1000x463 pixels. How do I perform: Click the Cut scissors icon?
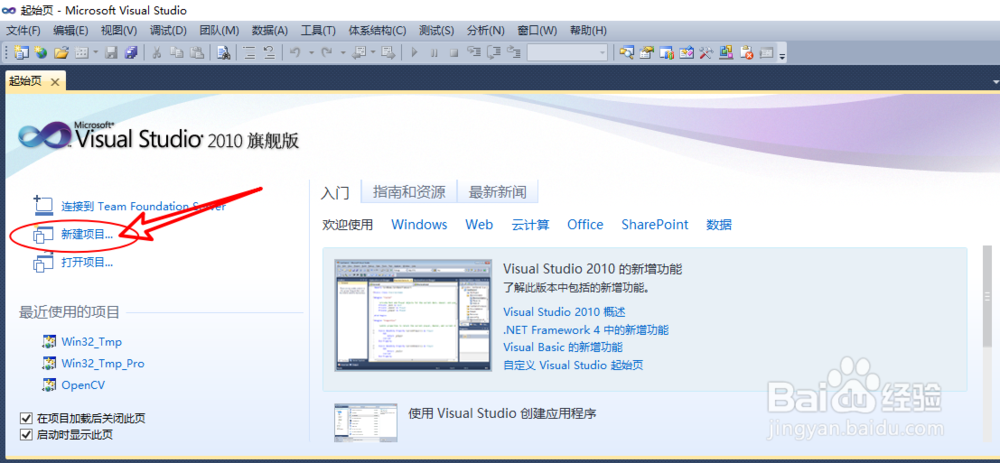(156, 53)
